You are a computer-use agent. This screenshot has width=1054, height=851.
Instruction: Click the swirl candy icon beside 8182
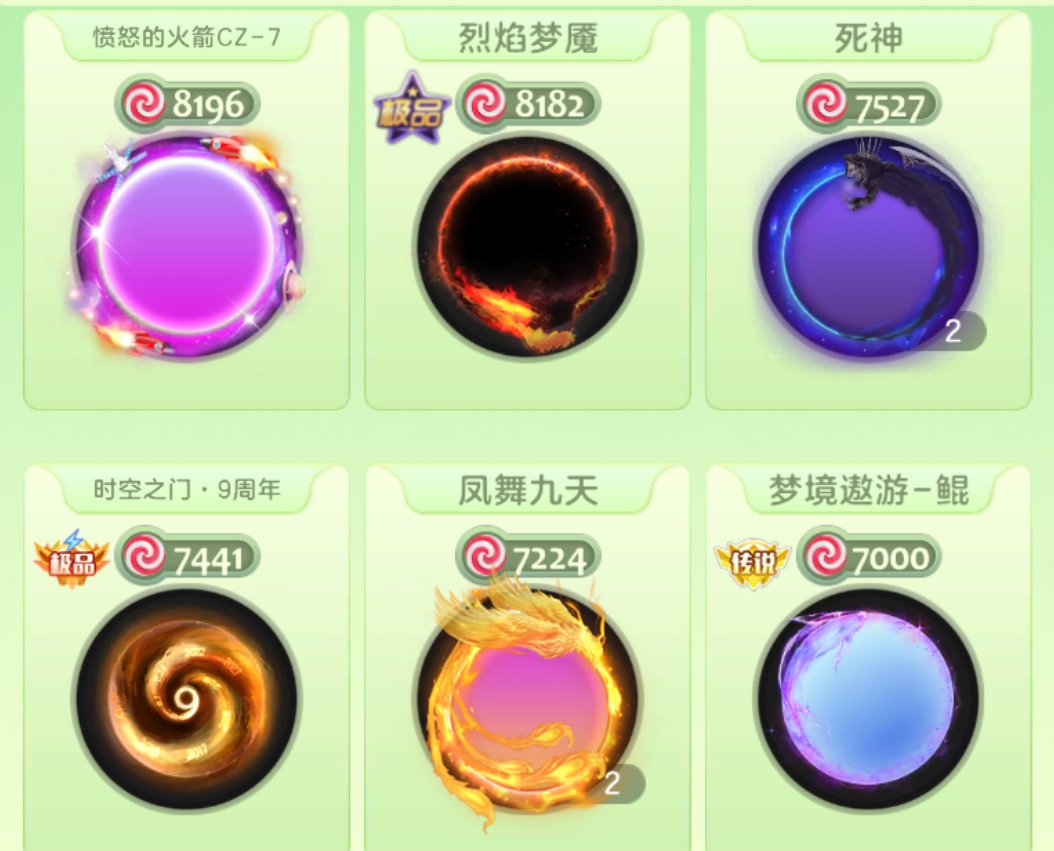pyautogui.click(x=485, y=104)
